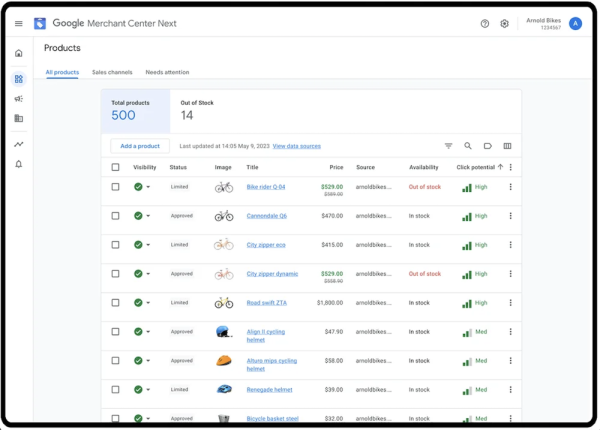Open the help question mark icon
This screenshot has height=430, width=600.
tap(485, 24)
